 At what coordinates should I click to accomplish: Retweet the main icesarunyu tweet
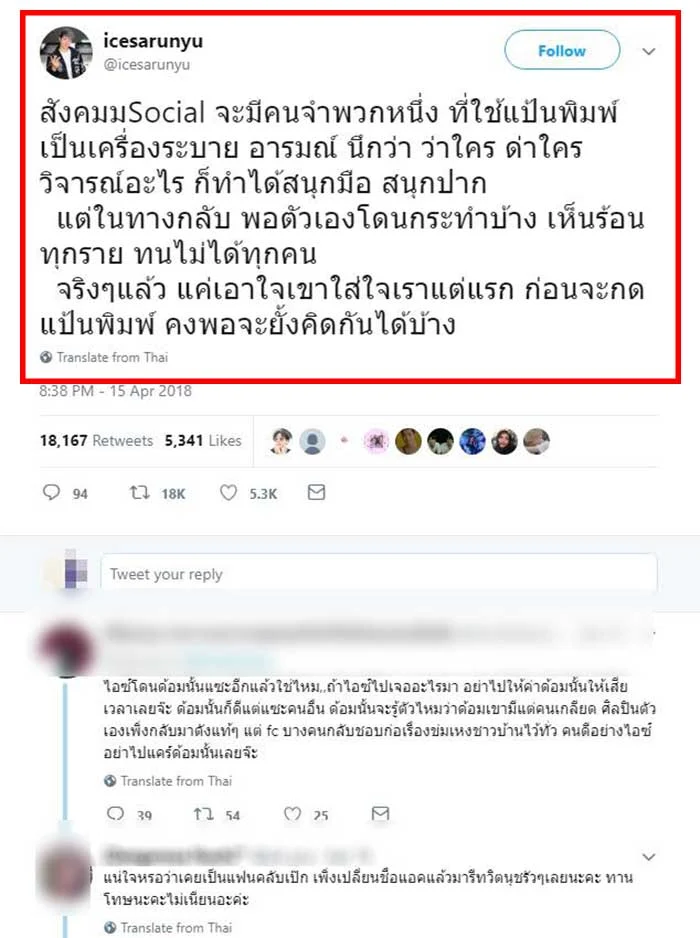140,492
